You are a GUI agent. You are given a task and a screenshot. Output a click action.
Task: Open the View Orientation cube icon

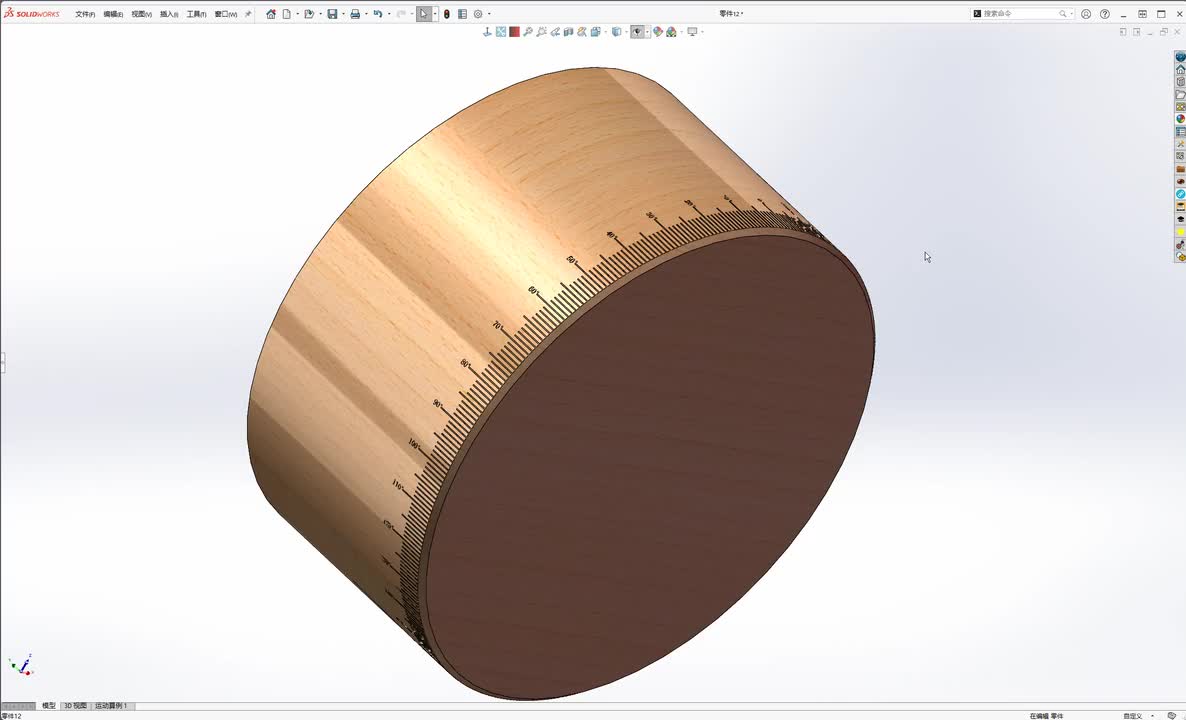click(595, 32)
